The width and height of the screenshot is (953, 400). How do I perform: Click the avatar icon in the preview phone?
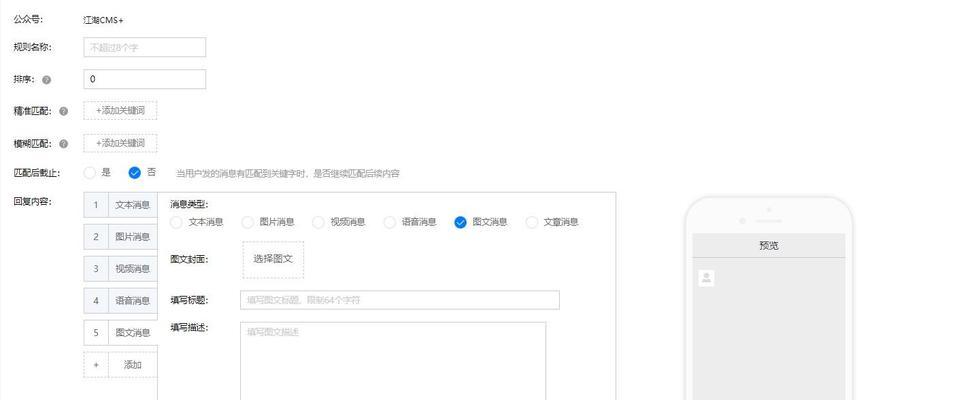click(x=706, y=278)
